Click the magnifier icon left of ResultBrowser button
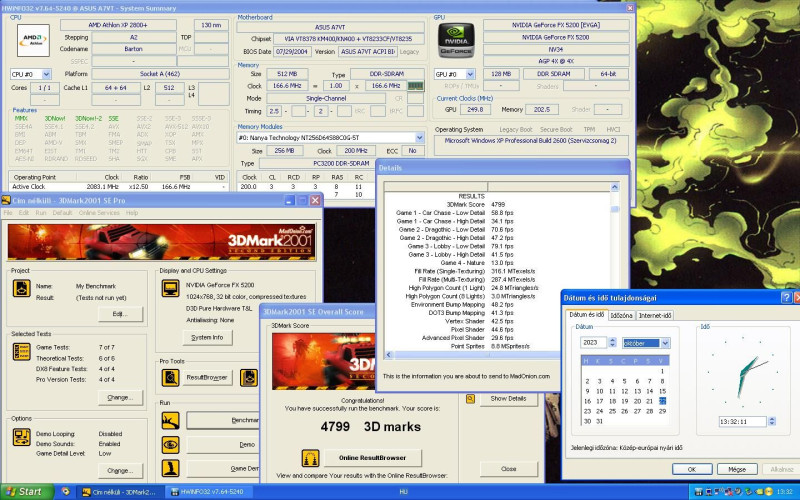The height and width of the screenshot is (500, 800). click(170, 378)
